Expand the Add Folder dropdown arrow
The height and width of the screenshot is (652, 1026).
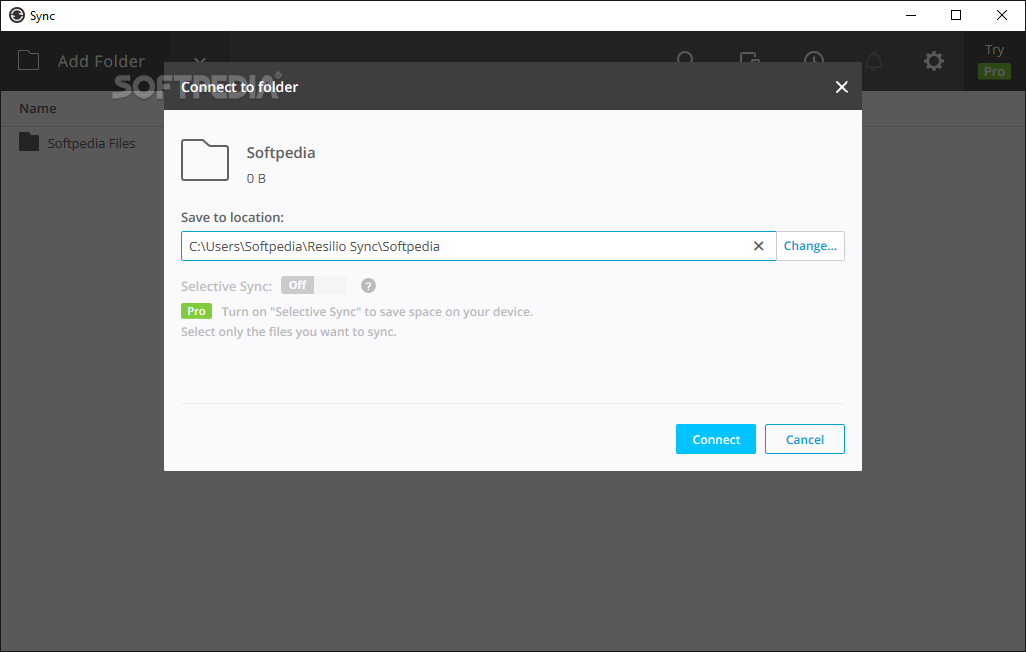(200, 61)
